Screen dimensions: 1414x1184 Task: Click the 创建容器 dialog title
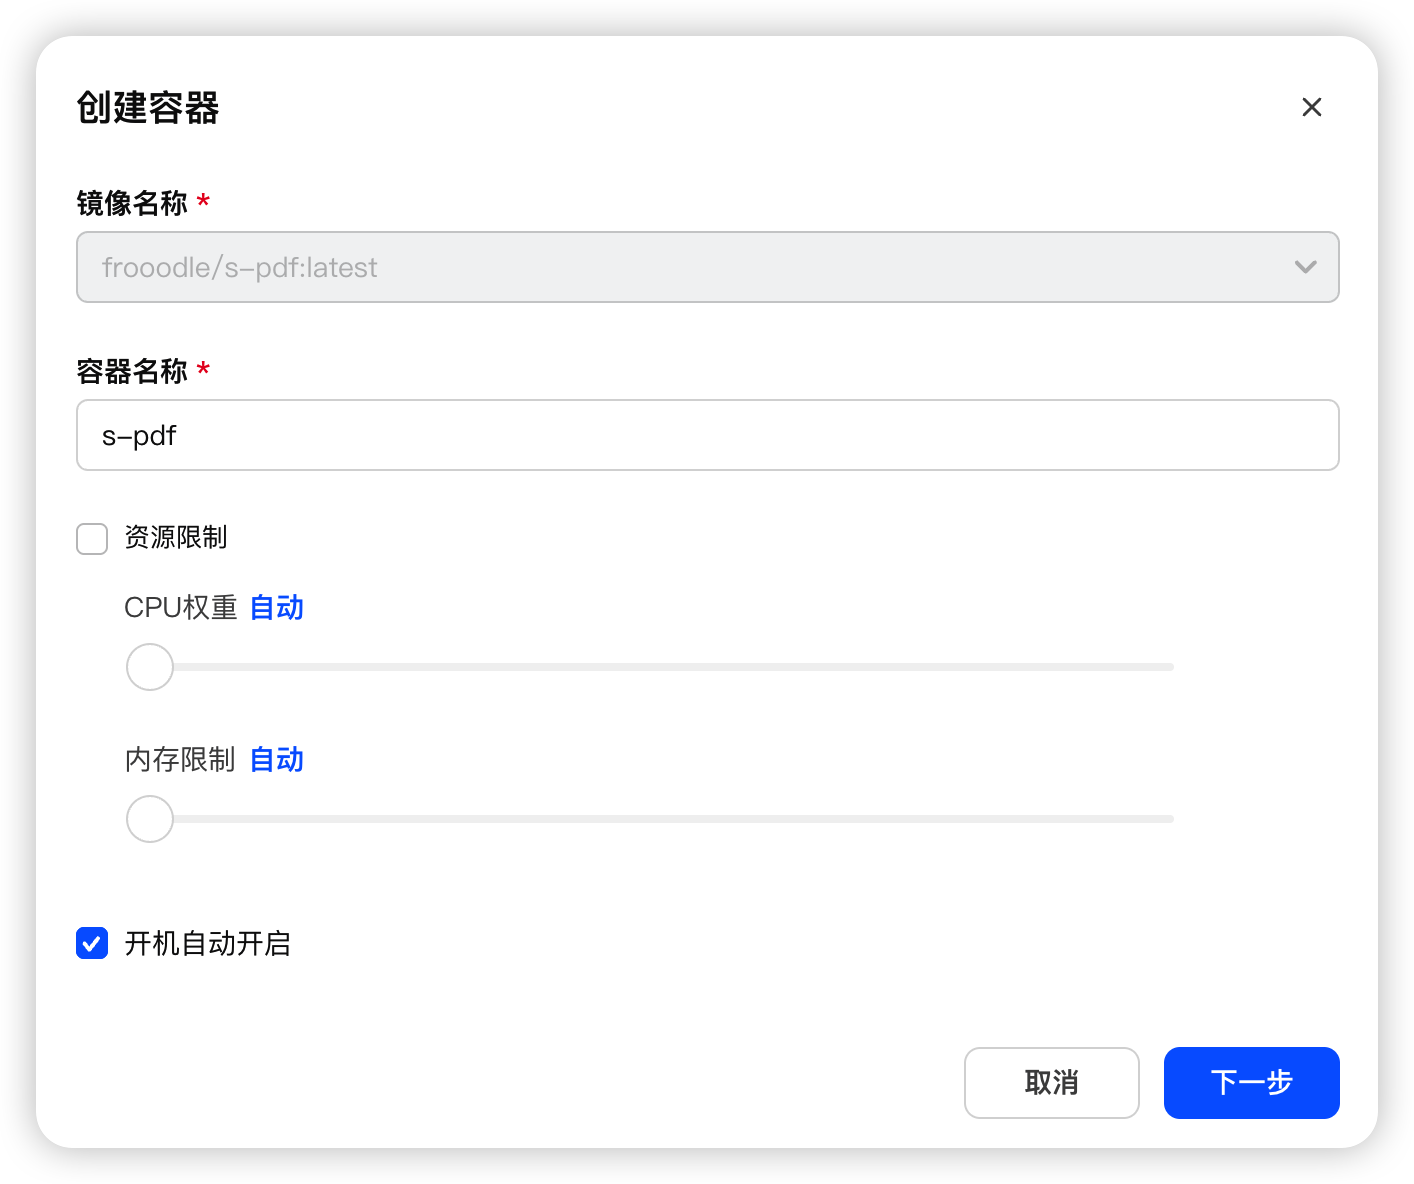[x=148, y=108]
